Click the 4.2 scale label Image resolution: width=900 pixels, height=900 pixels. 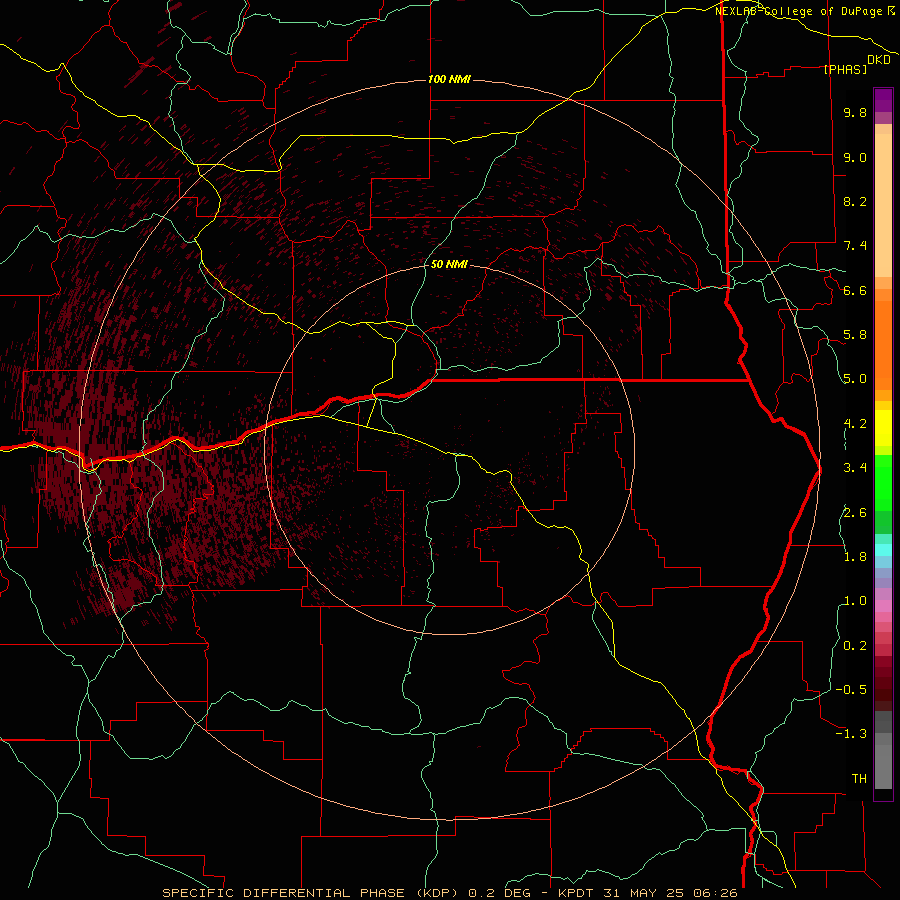coord(855,424)
